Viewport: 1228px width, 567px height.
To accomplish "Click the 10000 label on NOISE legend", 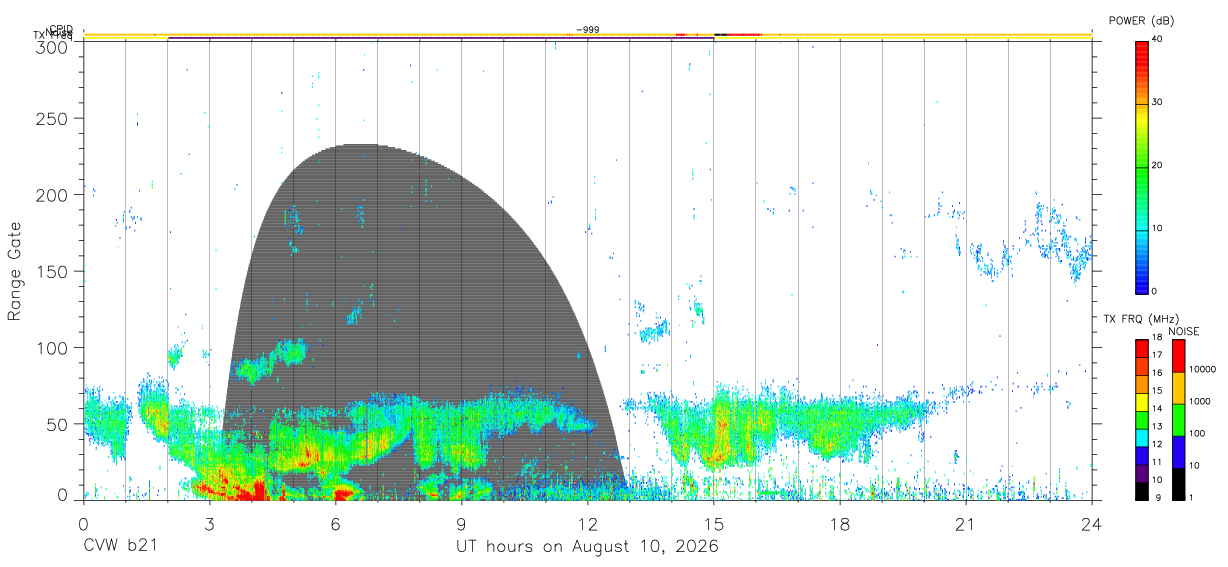I will [1202, 369].
